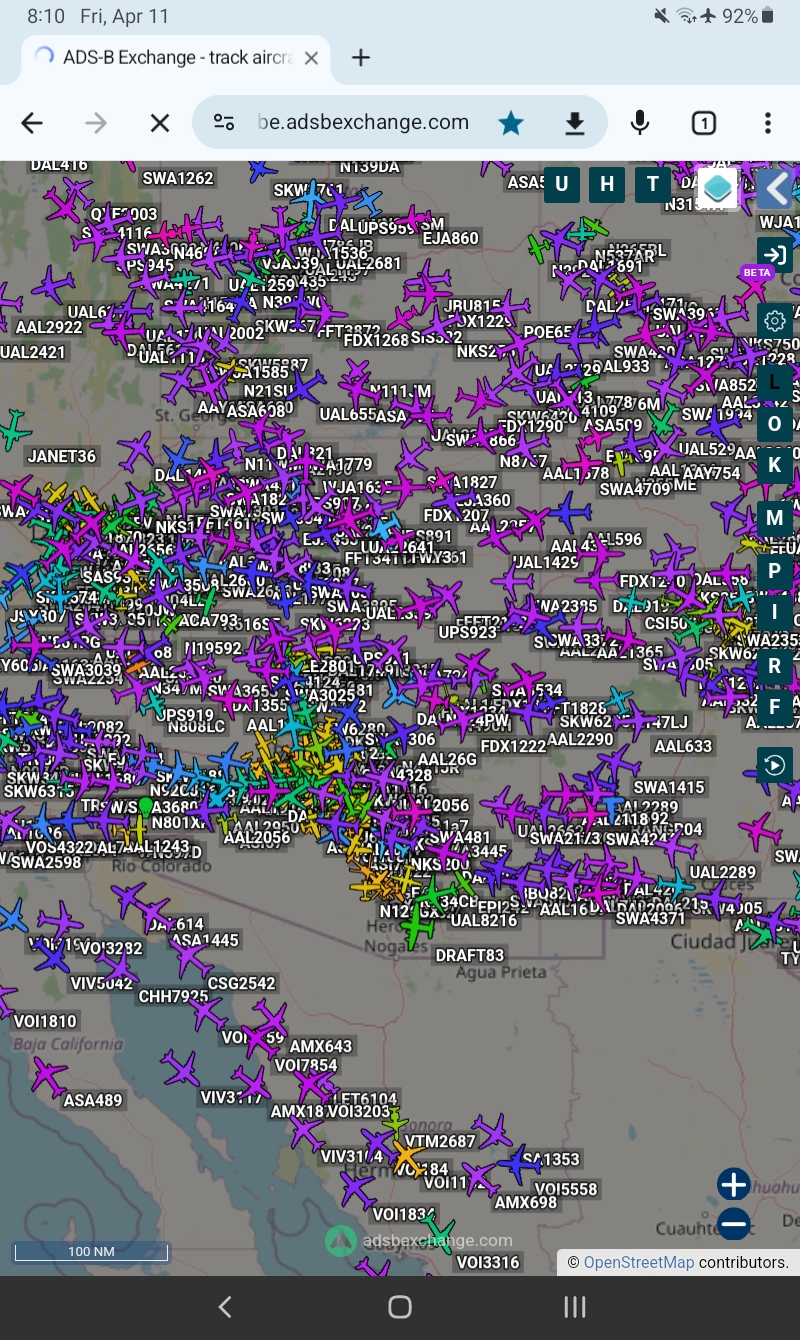800x1340 pixels.
Task: Select the VOI3316 flight label
Action: (x=488, y=1262)
